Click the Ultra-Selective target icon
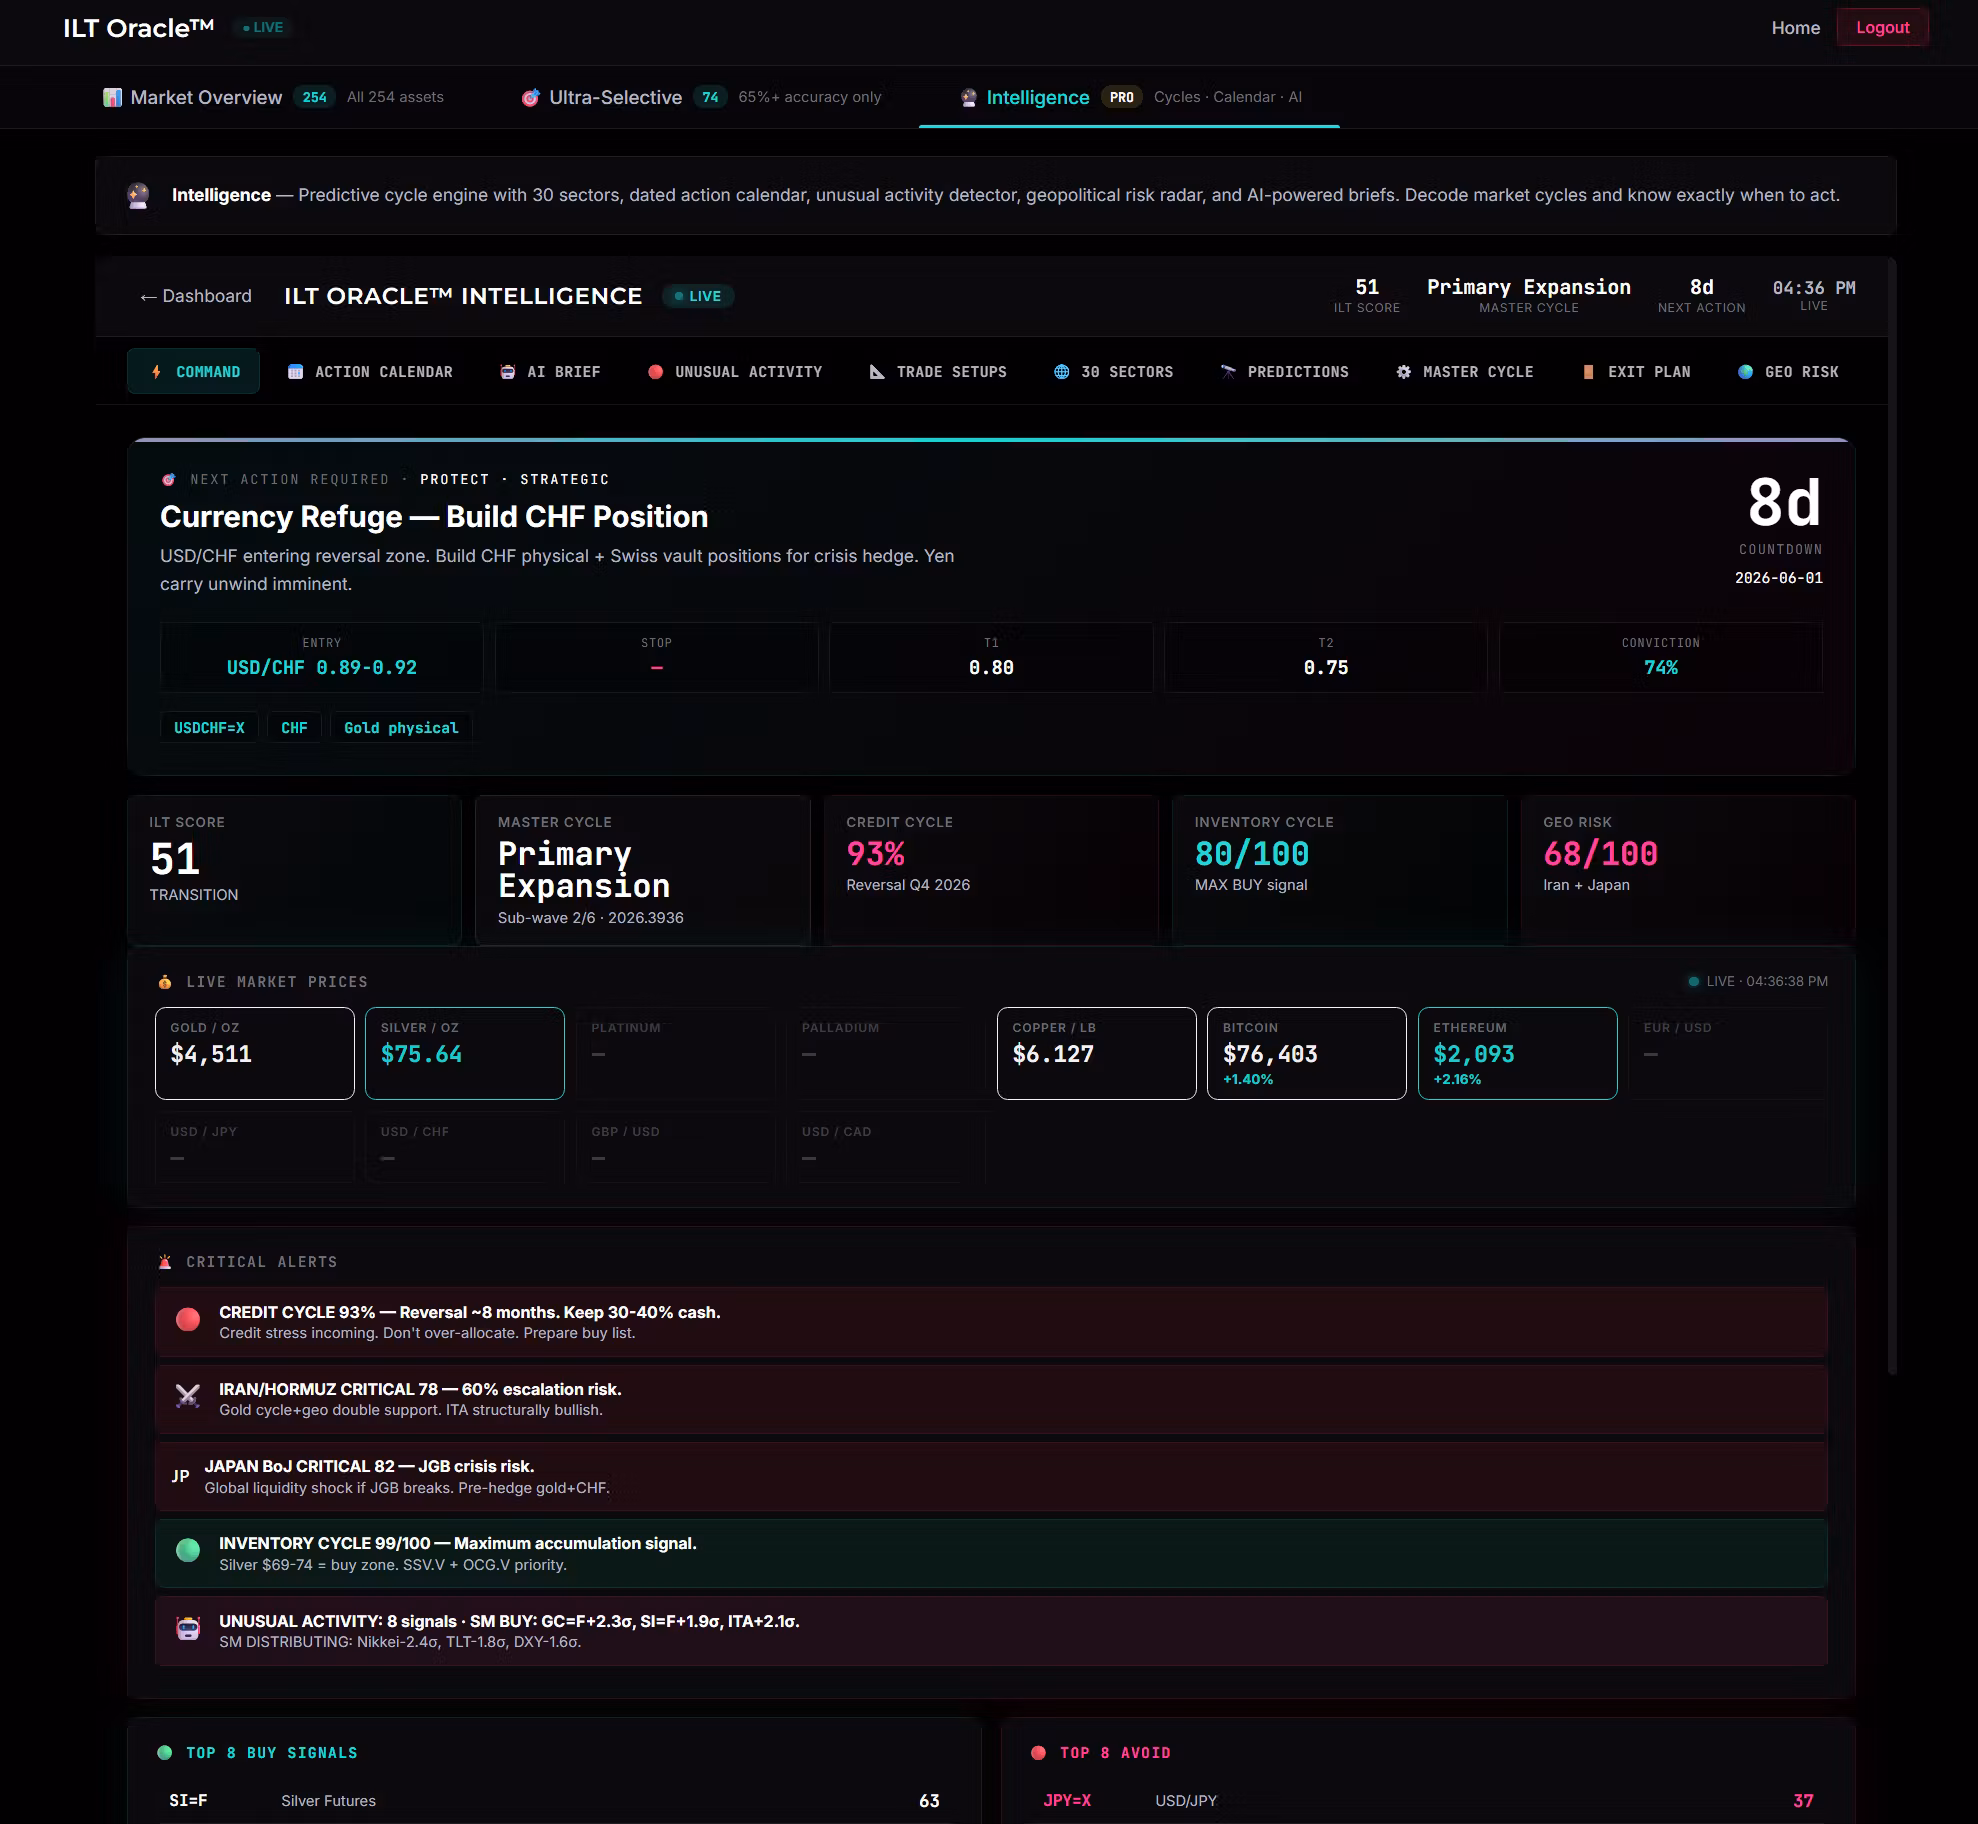1978x1824 pixels. [x=530, y=97]
